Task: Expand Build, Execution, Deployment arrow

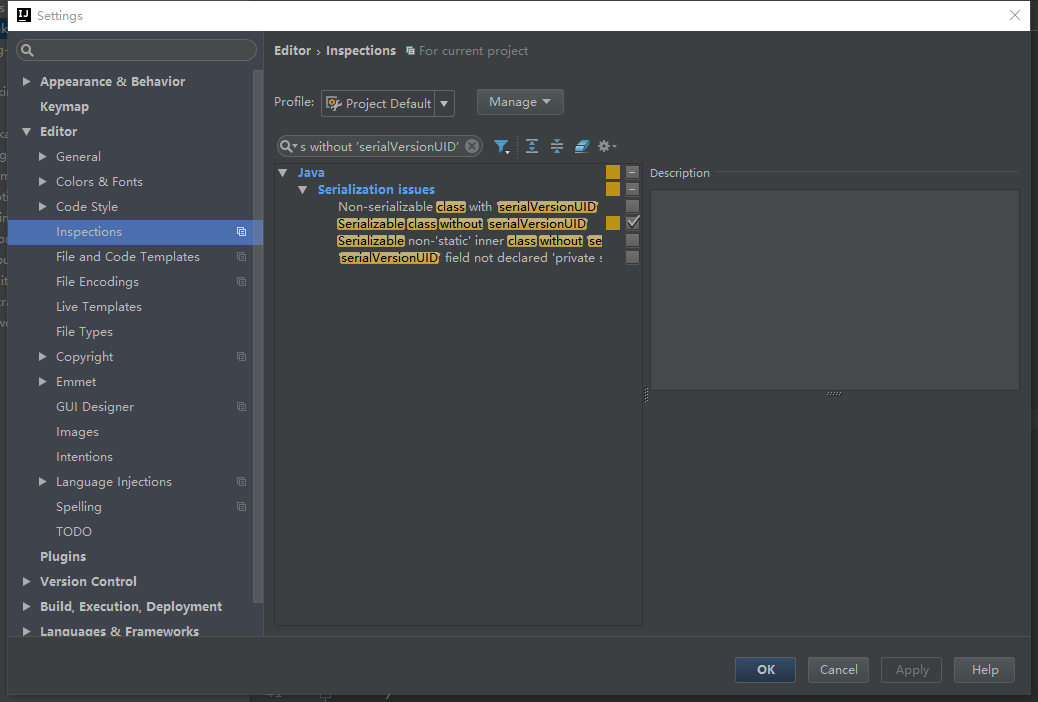Action: point(26,607)
